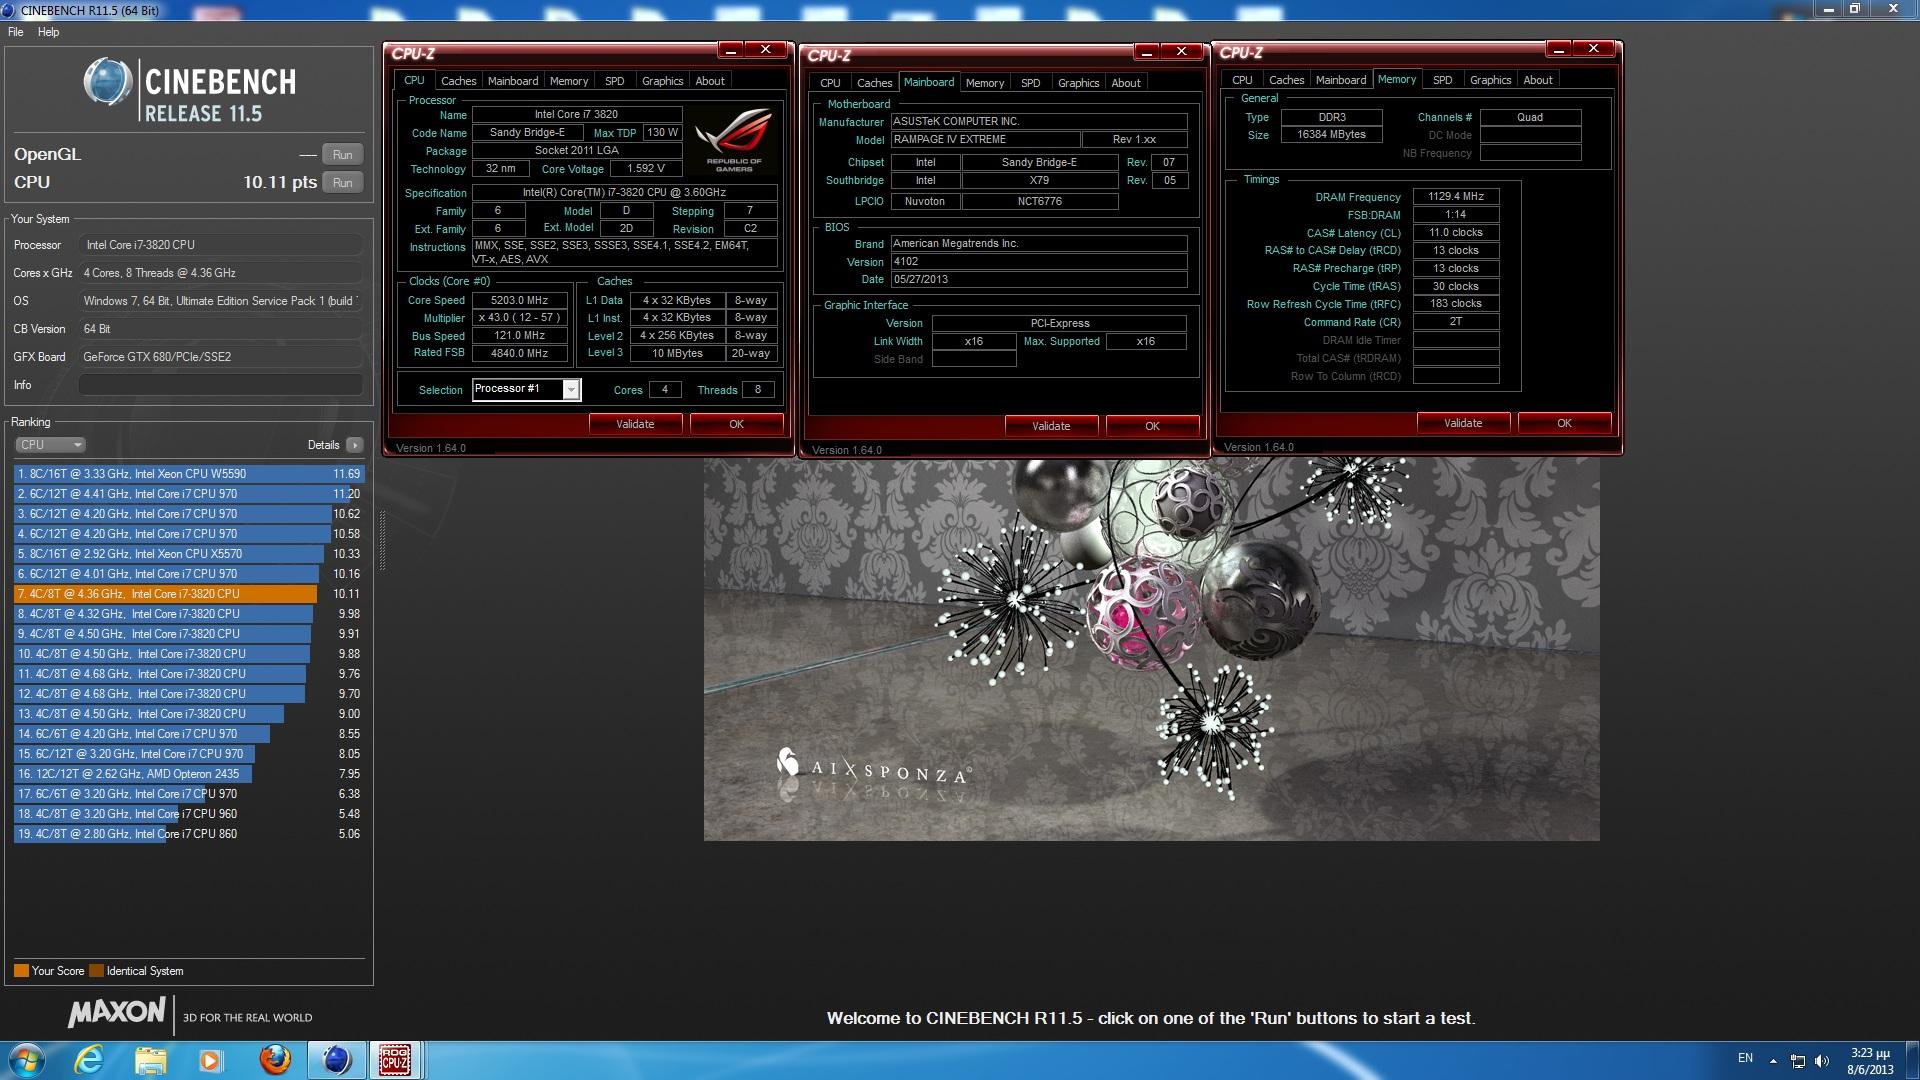Open the Help menu

49,32
